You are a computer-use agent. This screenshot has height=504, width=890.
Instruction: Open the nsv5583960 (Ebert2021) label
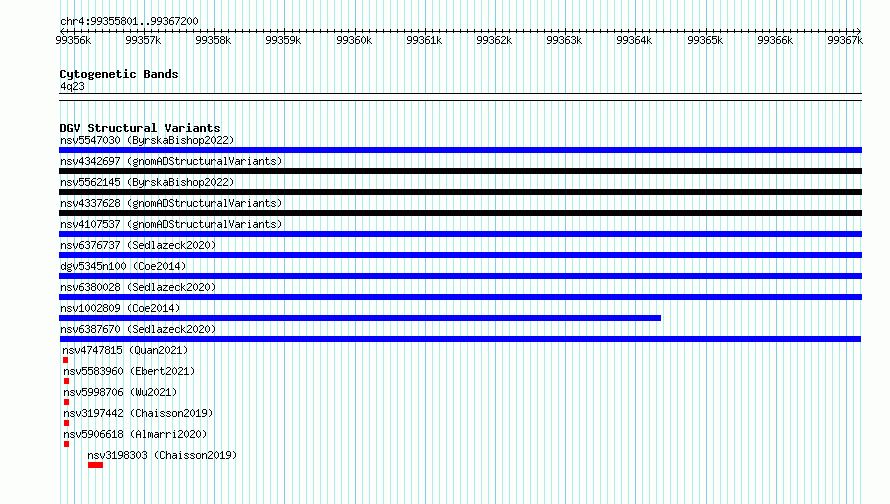(x=129, y=371)
